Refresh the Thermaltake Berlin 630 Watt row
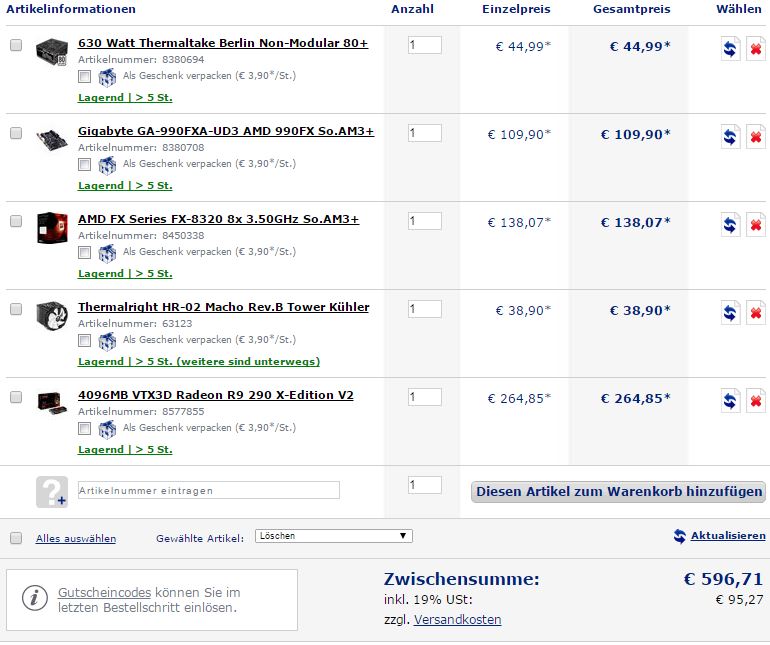This screenshot has width=770, height=645. 730,49
